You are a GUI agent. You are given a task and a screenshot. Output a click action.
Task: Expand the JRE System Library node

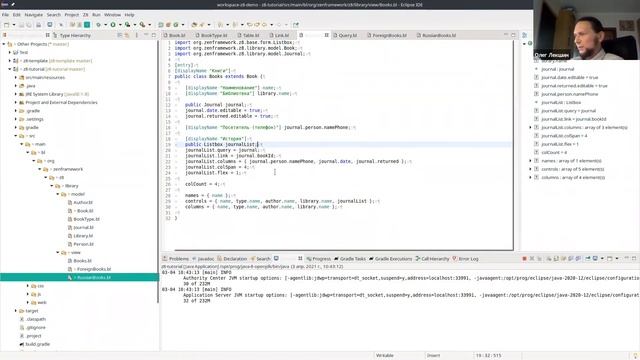[x=16, y=94]
